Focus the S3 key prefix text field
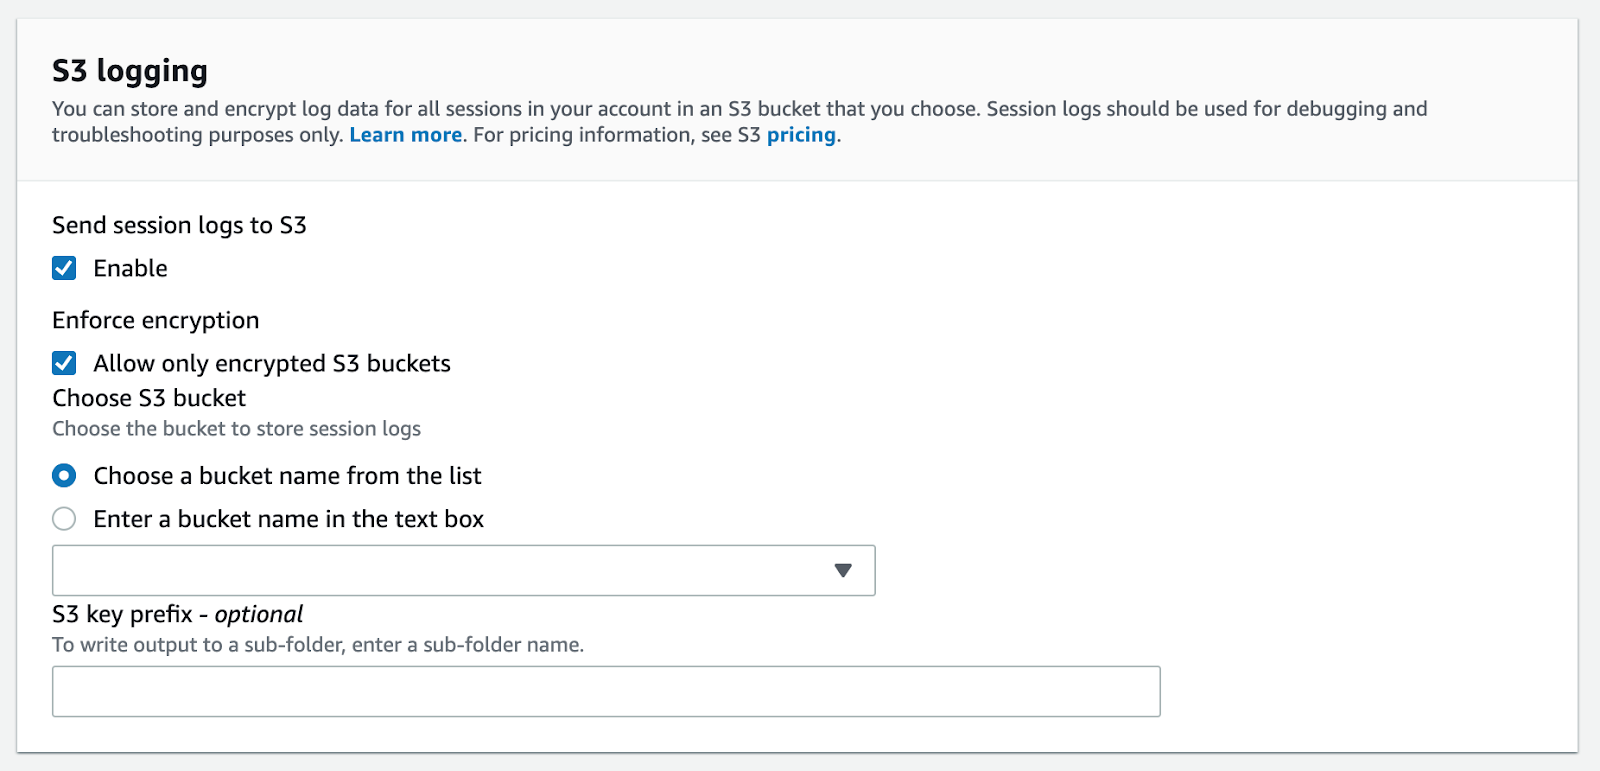Viewport: 1600px width, 771px height. pos(605,691)
